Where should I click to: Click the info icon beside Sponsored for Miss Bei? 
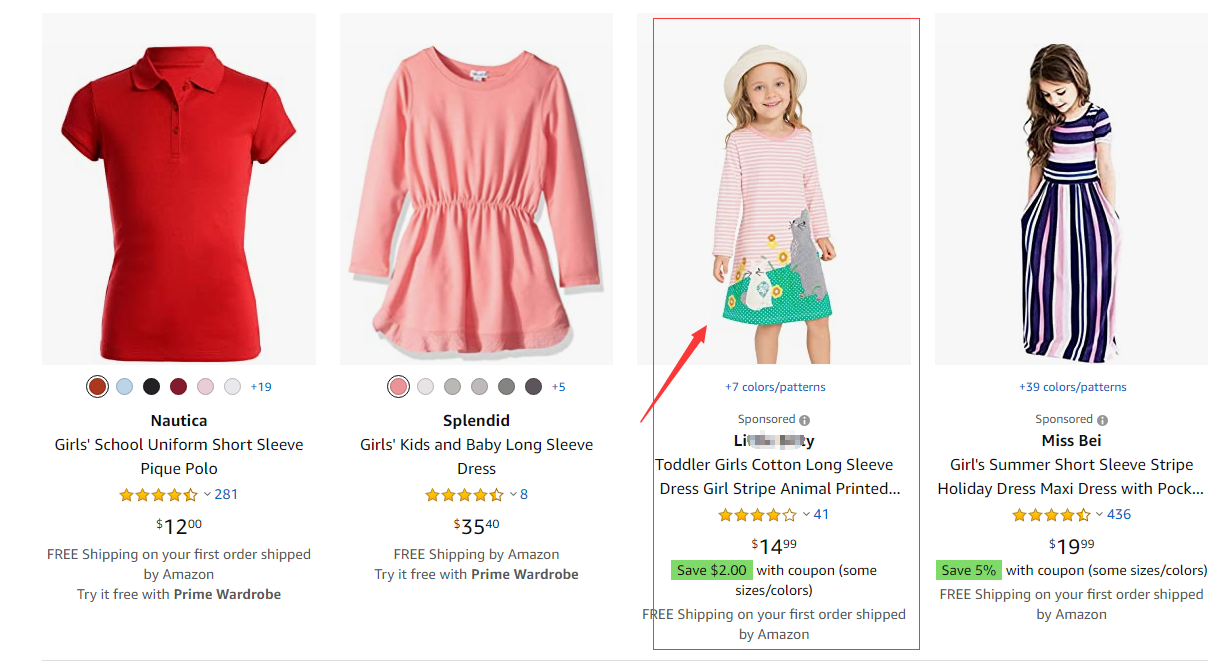point(1102,420)
